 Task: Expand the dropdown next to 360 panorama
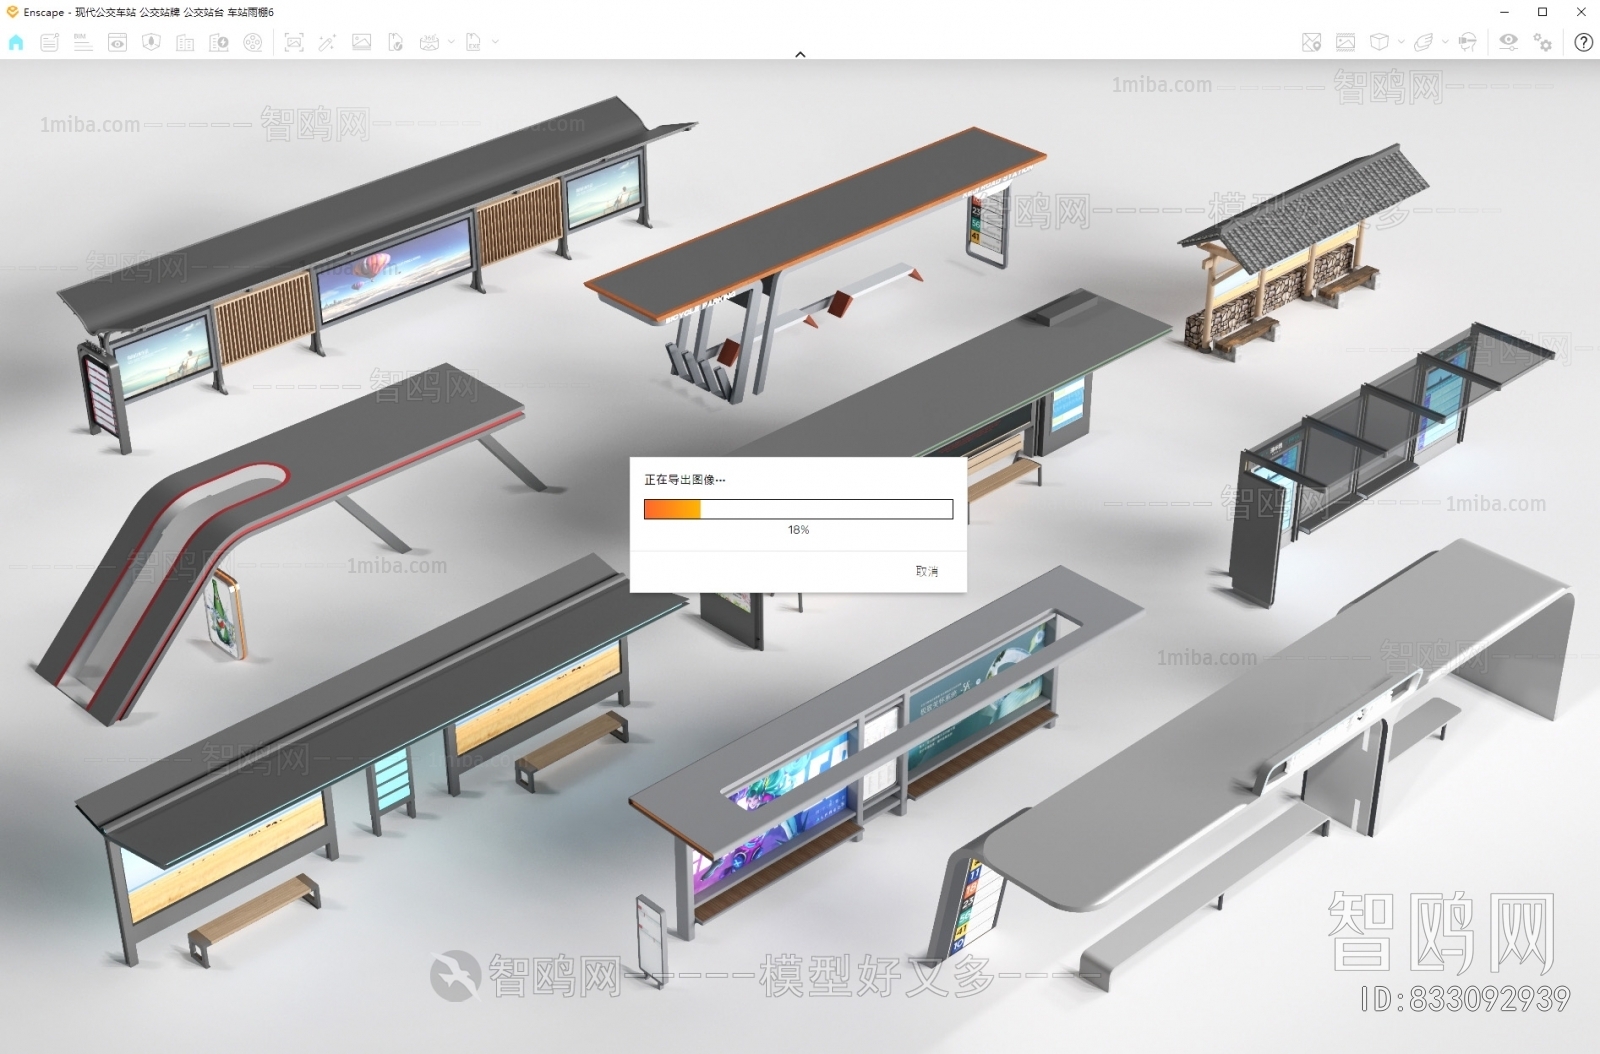click(x=451, y=42)
